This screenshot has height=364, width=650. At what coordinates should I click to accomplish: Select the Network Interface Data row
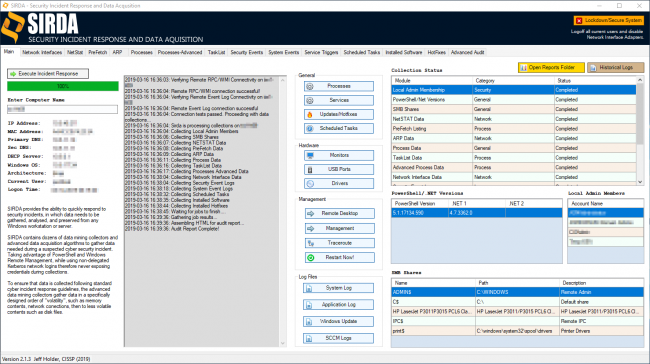pos(514,177)
